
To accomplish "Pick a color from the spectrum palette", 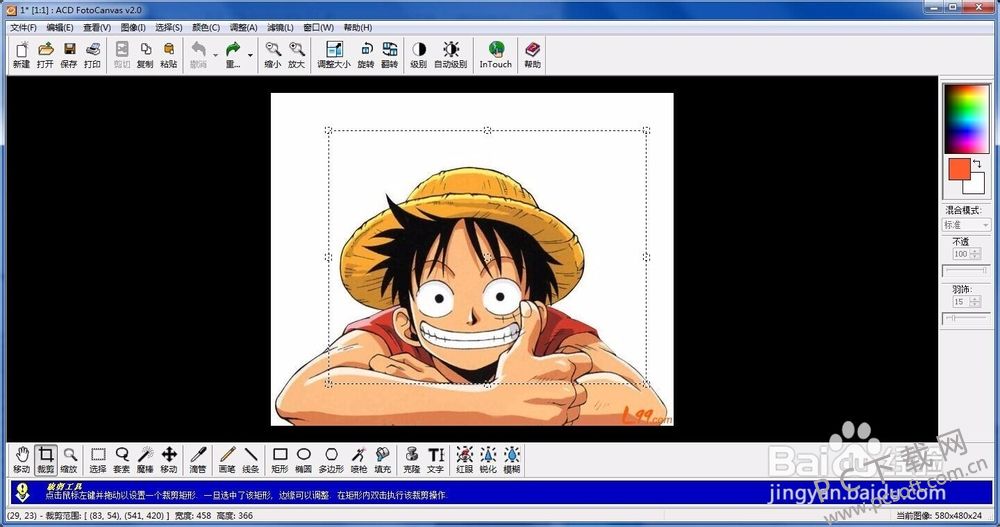I will [966, 118].
